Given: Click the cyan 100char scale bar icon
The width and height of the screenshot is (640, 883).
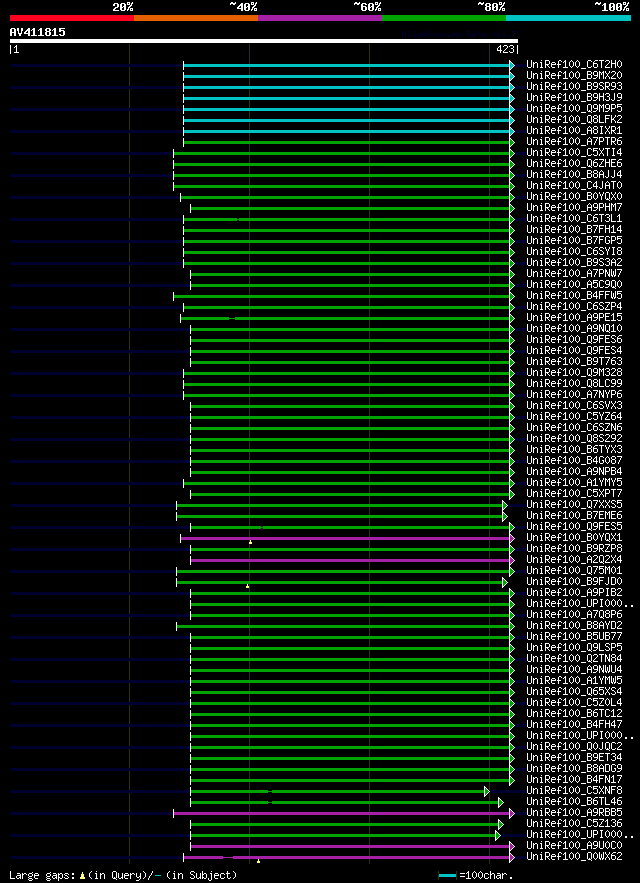Looking at the screenshot, I should point(447,876).
